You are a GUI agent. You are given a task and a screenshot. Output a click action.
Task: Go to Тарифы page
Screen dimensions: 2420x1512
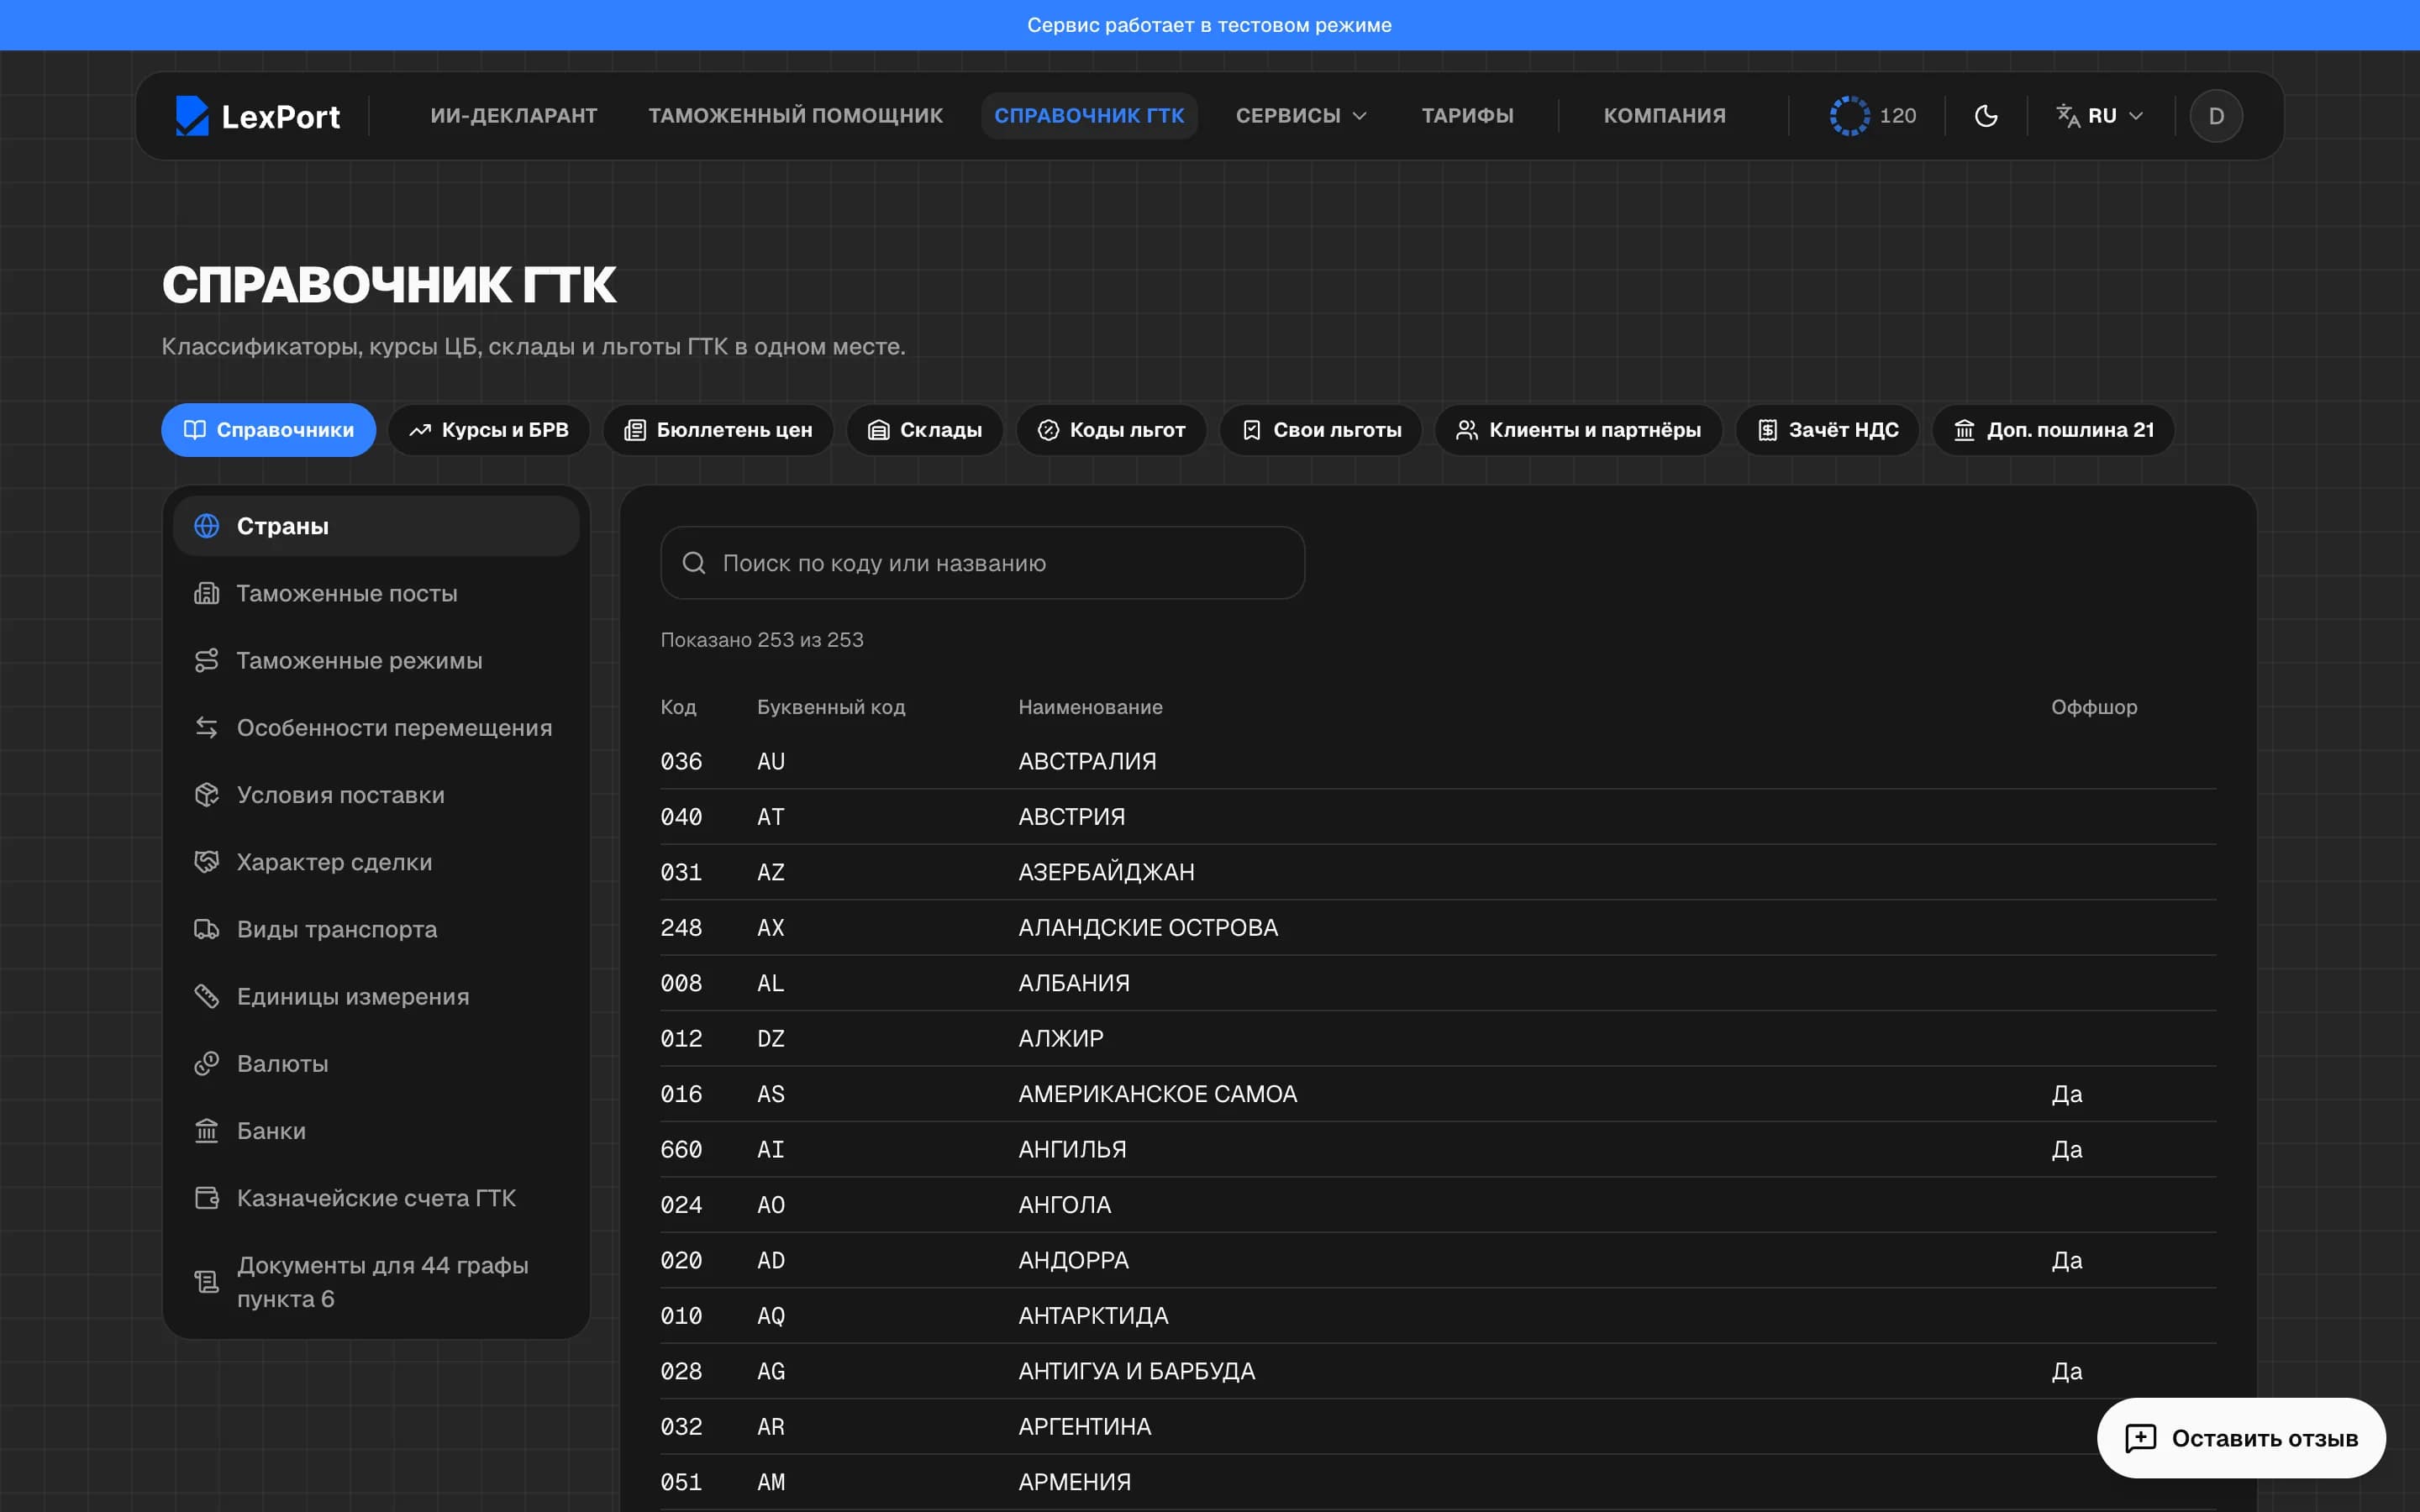pos(1467,116)
